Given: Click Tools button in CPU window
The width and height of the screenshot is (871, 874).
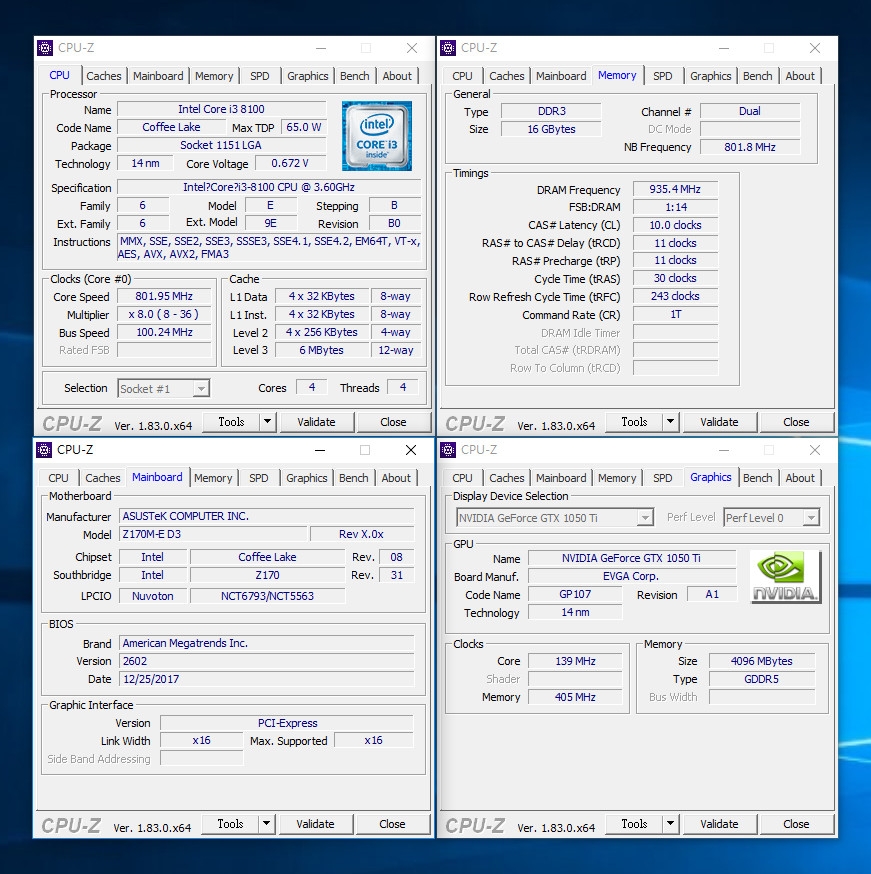Looking at the screenshot, I should [231, 422].
